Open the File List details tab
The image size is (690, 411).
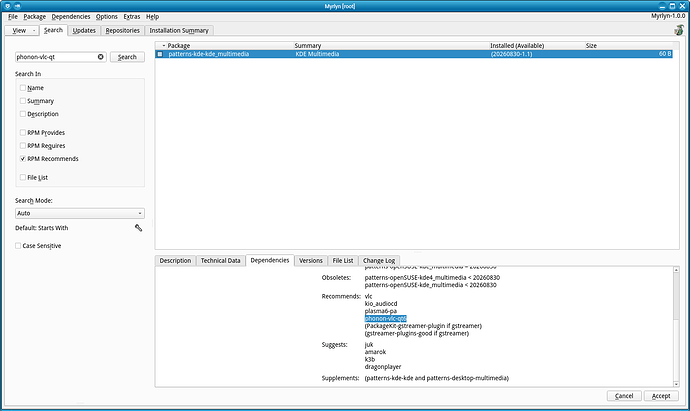[343, 261]
